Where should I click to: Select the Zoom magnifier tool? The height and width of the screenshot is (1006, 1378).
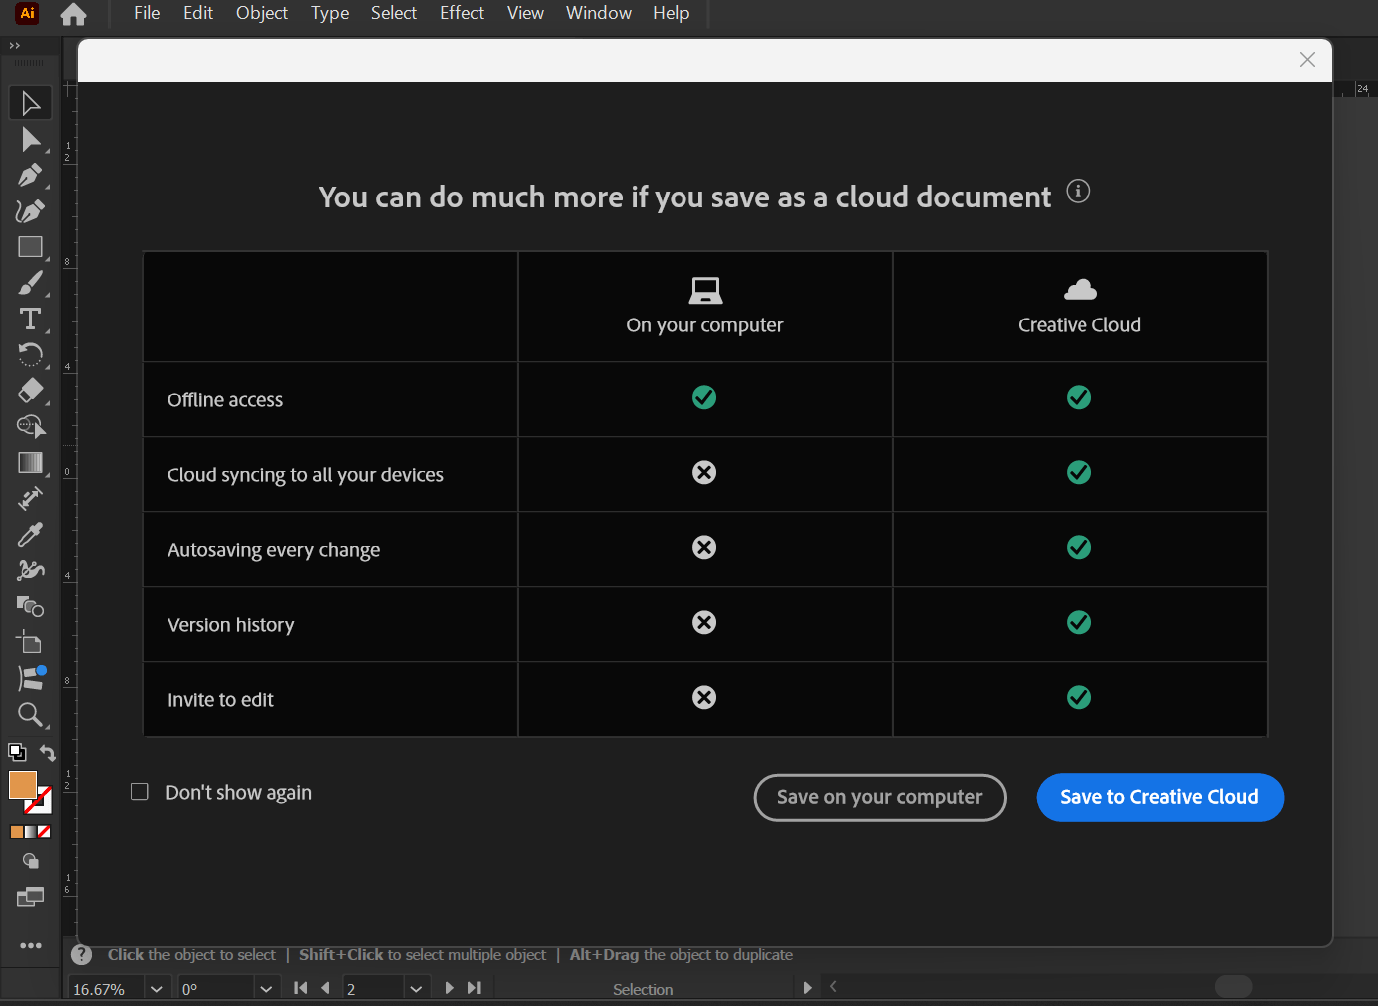click(30, 714)
